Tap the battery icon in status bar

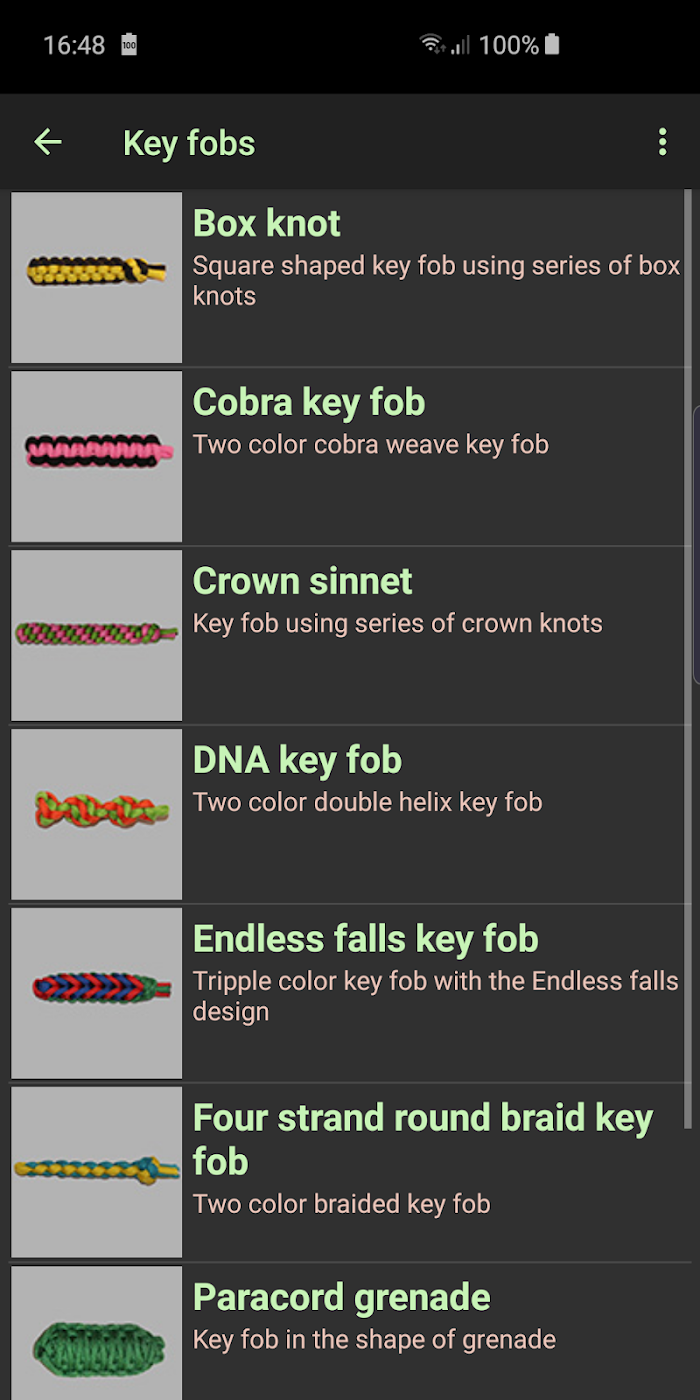pyautogui.click(x=553, y=44)
